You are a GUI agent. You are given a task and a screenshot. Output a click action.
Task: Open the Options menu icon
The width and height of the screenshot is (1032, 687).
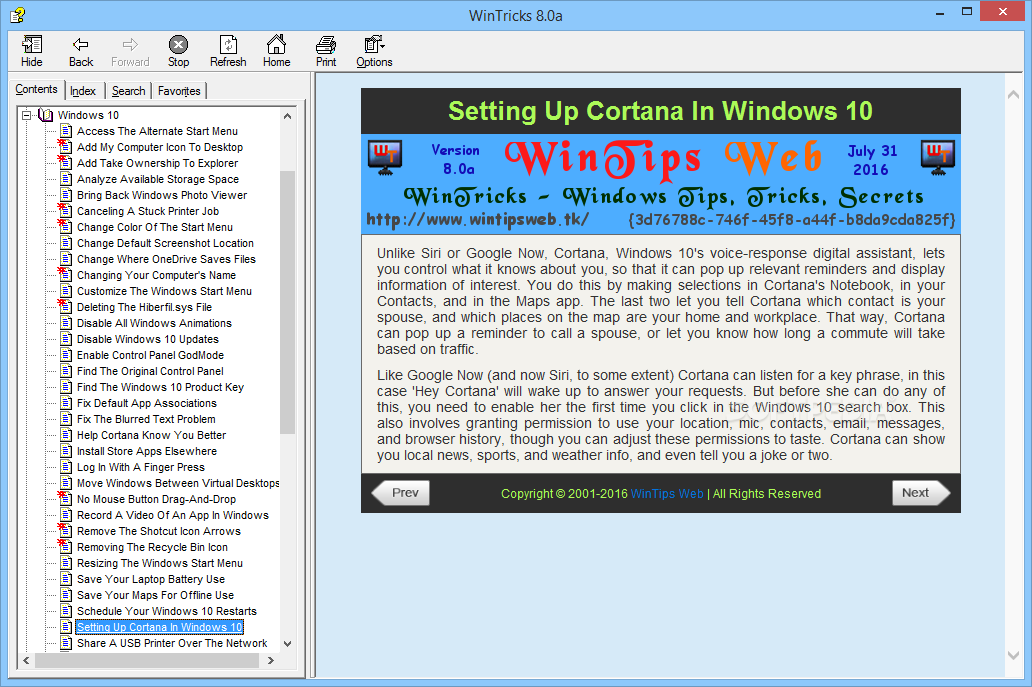tap(374, 45)
